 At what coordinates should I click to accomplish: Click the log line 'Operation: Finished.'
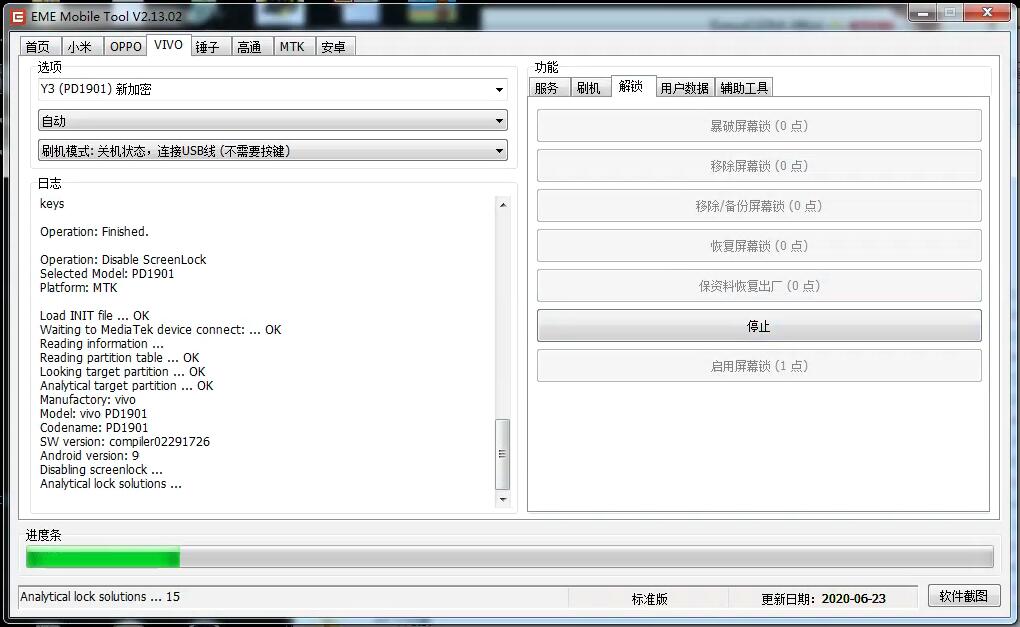(x=94, y=232)
